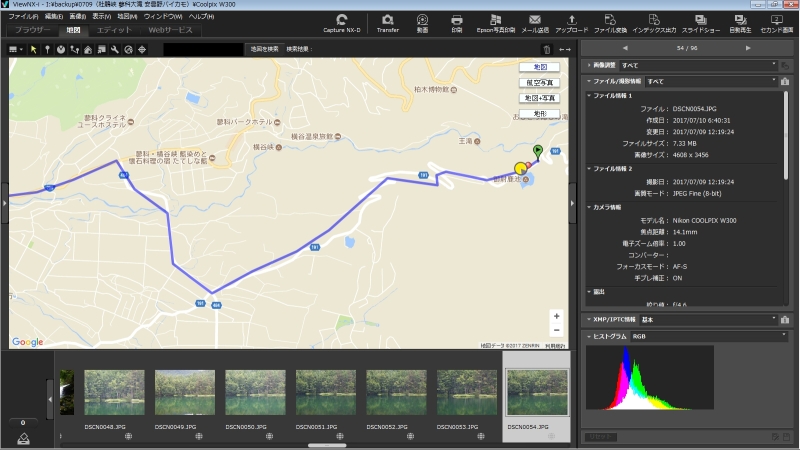Image resolution: width=800 pixels, height=450 pixels.
Task: Collapse the ファイル情報 1 section
Action: [589, 95]
